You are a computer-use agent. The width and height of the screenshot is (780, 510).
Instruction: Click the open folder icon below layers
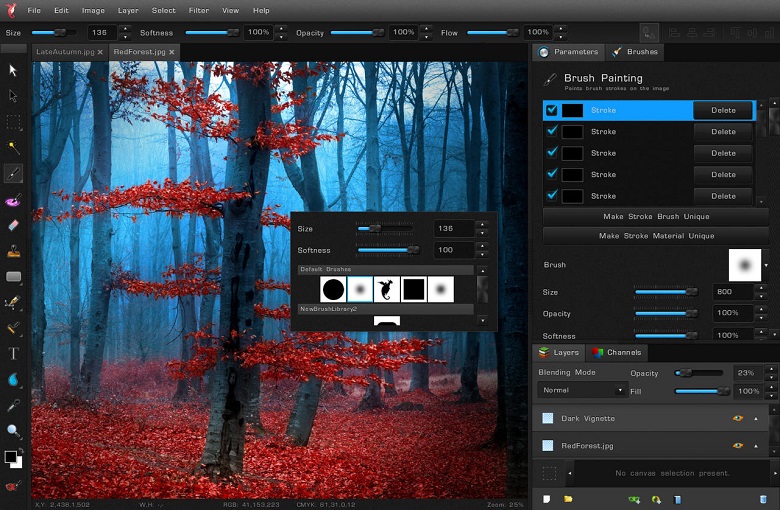pyautogui.click(x=568, y=498)
